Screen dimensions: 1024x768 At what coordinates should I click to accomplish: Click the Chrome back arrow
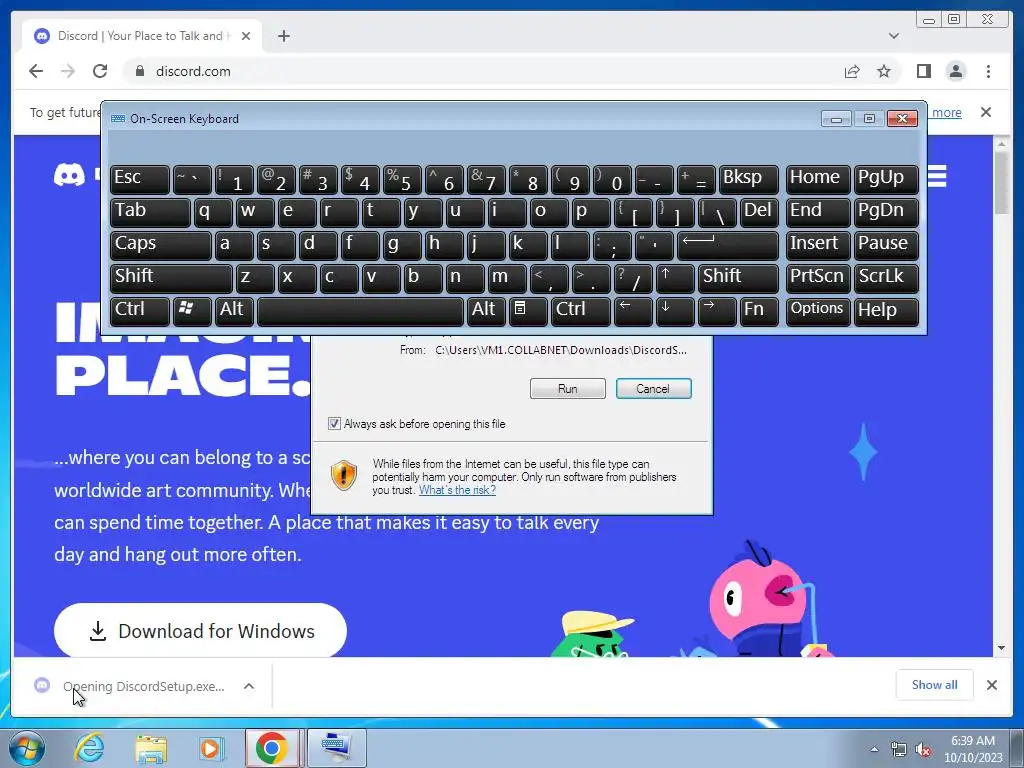point(36,71)
